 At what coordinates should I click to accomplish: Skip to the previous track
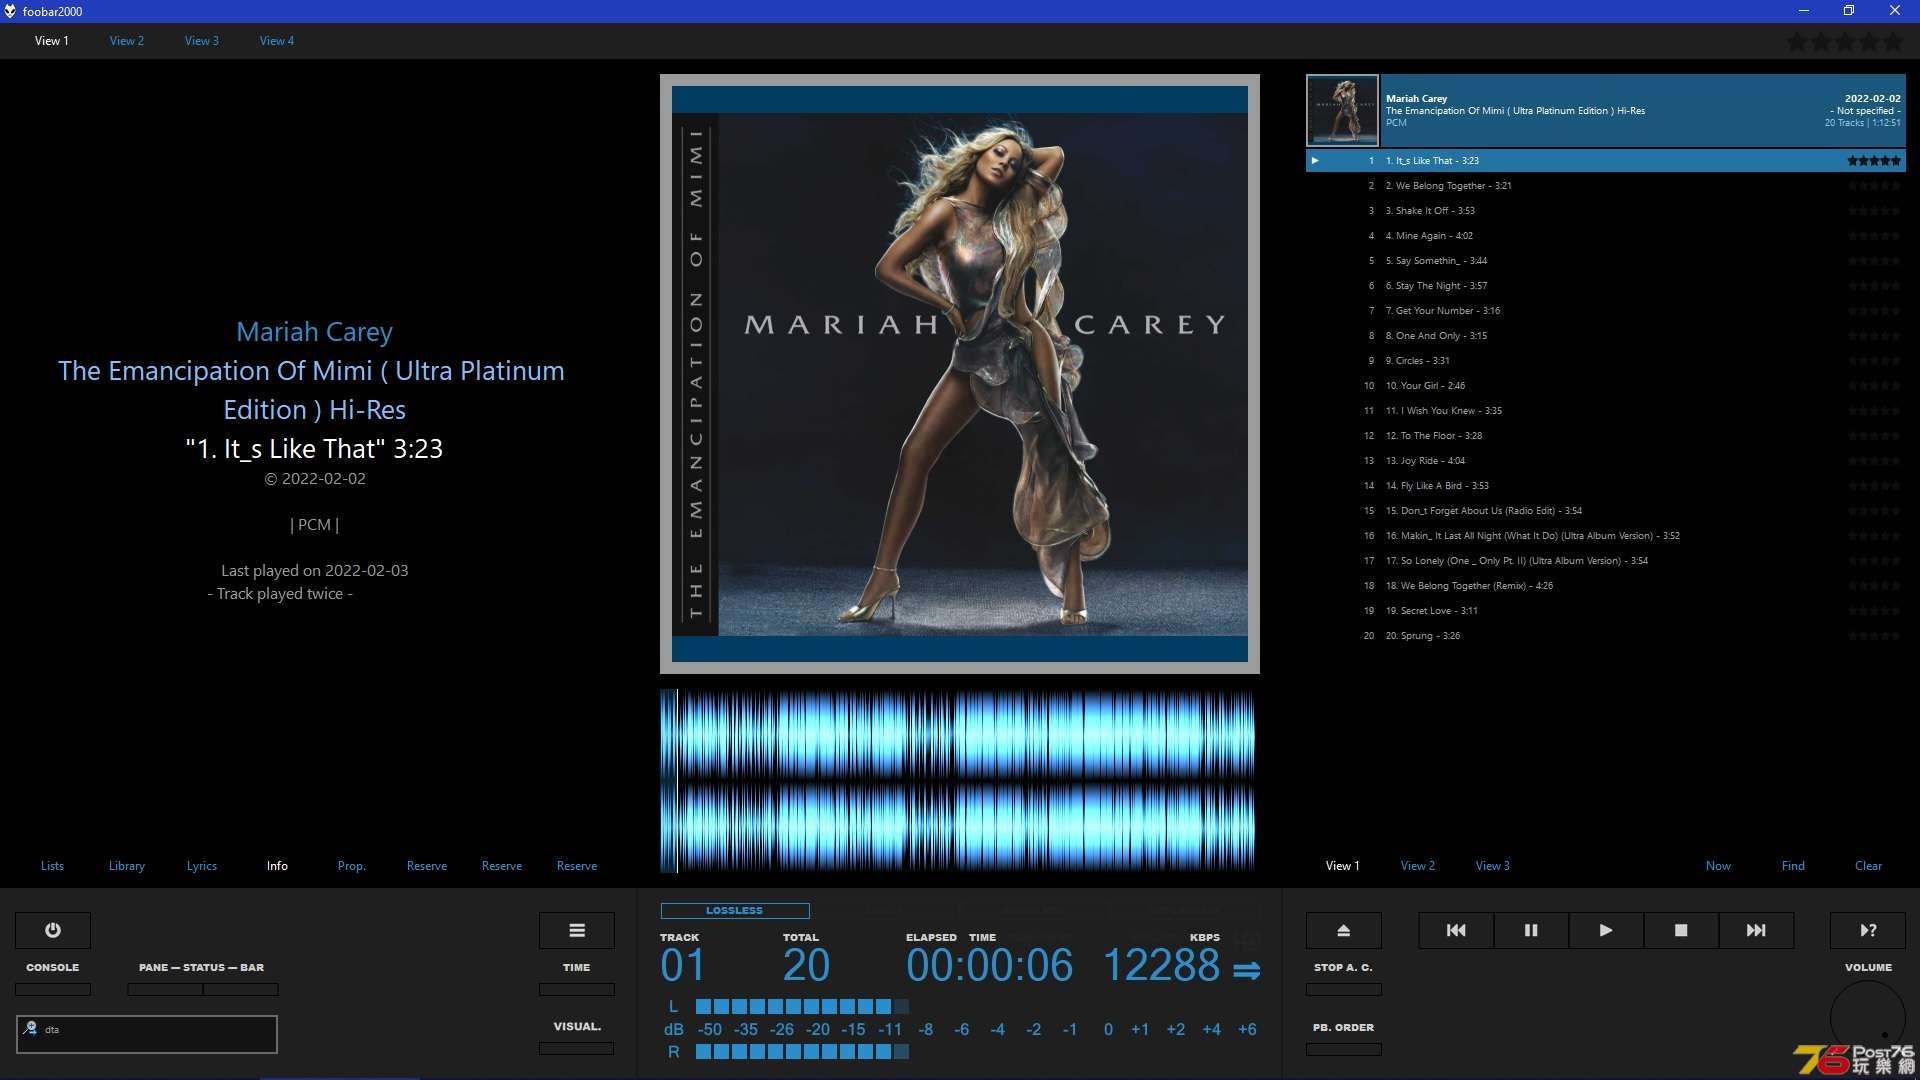[x=1456, y=930]
